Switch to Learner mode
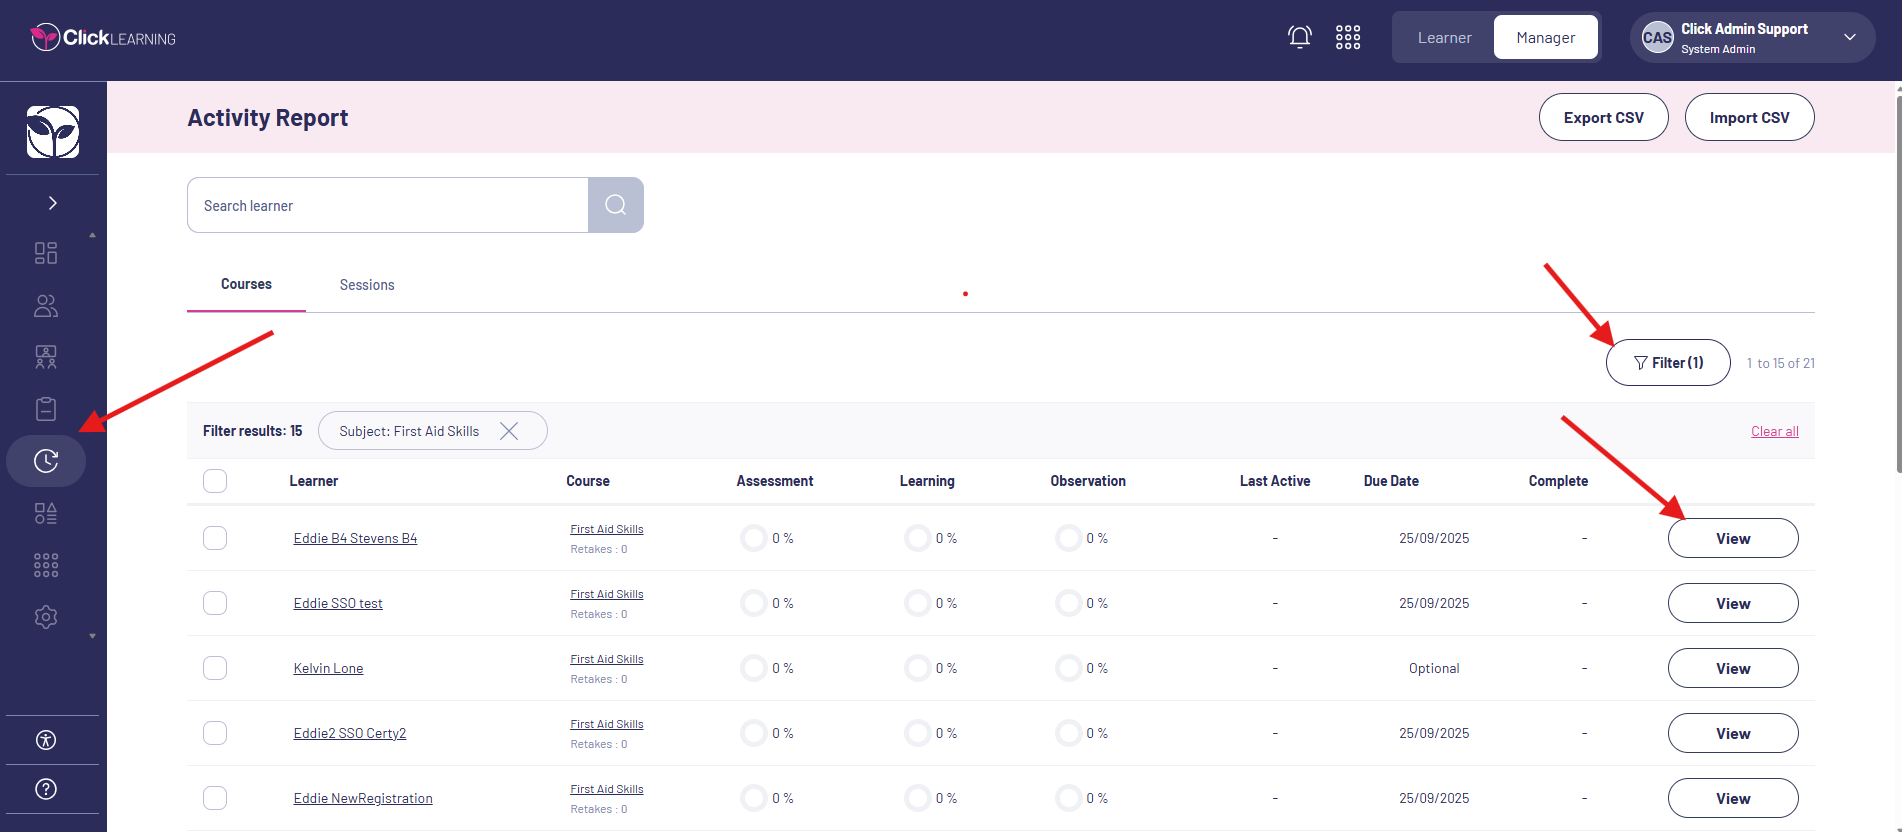 point(1444,38)
